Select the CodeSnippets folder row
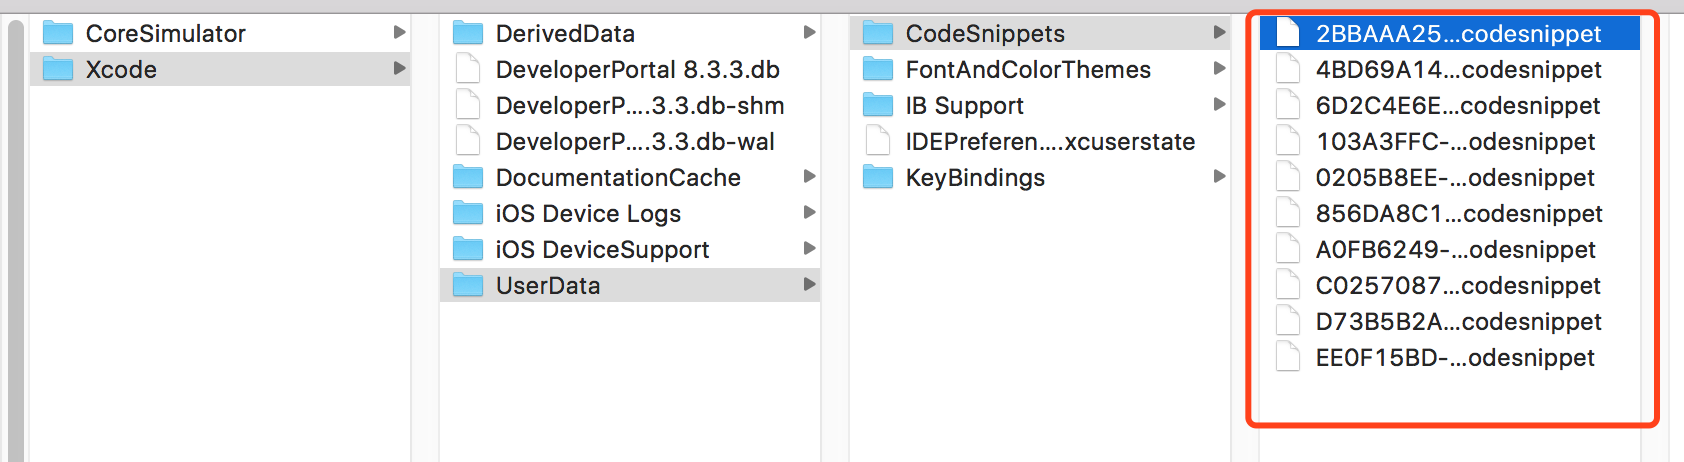This screenshot has width=1684, height=462. pyautogui.click(x=1040, y=34)
